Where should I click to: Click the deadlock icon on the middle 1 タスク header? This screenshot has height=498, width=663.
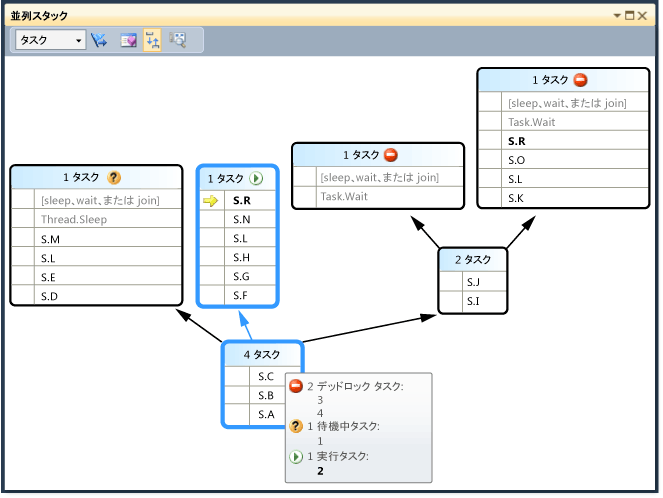pos(391,155)
